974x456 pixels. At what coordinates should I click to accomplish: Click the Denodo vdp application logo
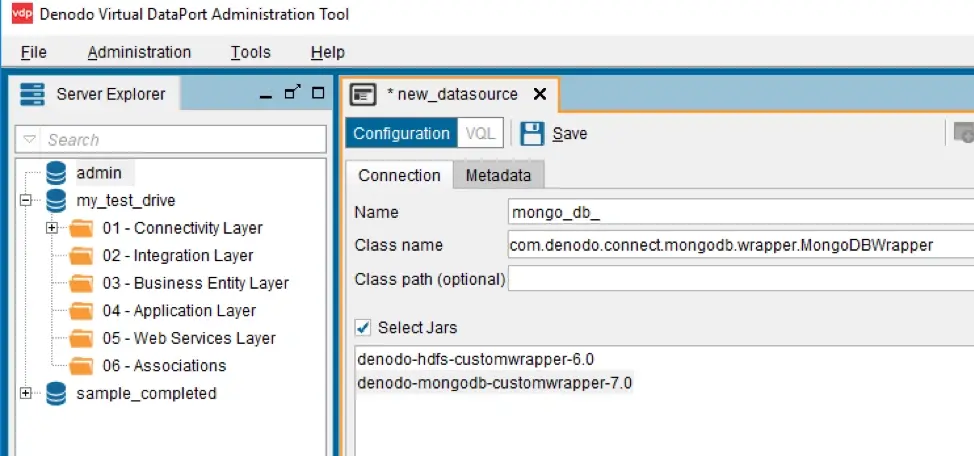[x=22, y=13]
